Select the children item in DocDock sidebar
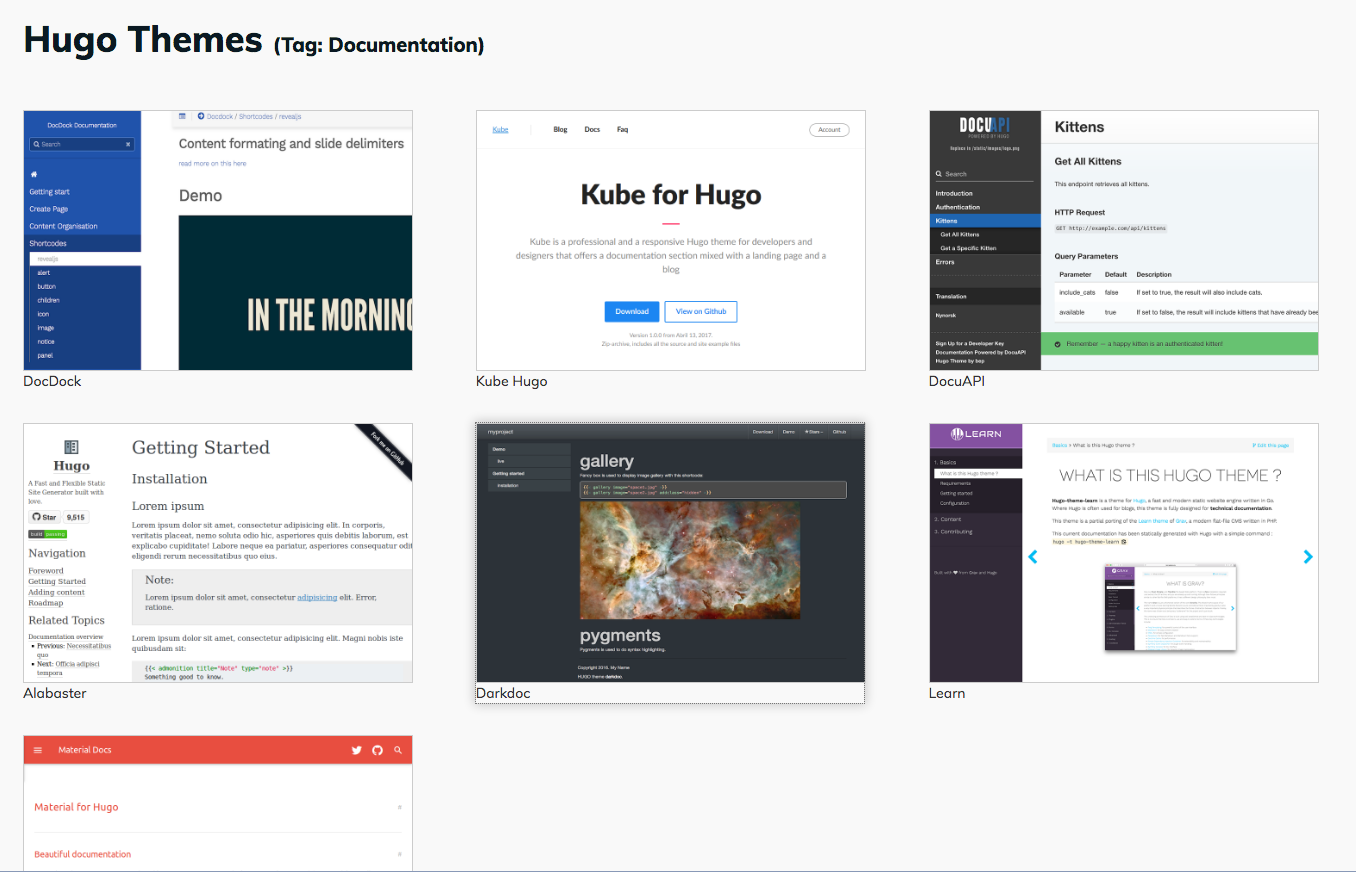 pos(48,300)
